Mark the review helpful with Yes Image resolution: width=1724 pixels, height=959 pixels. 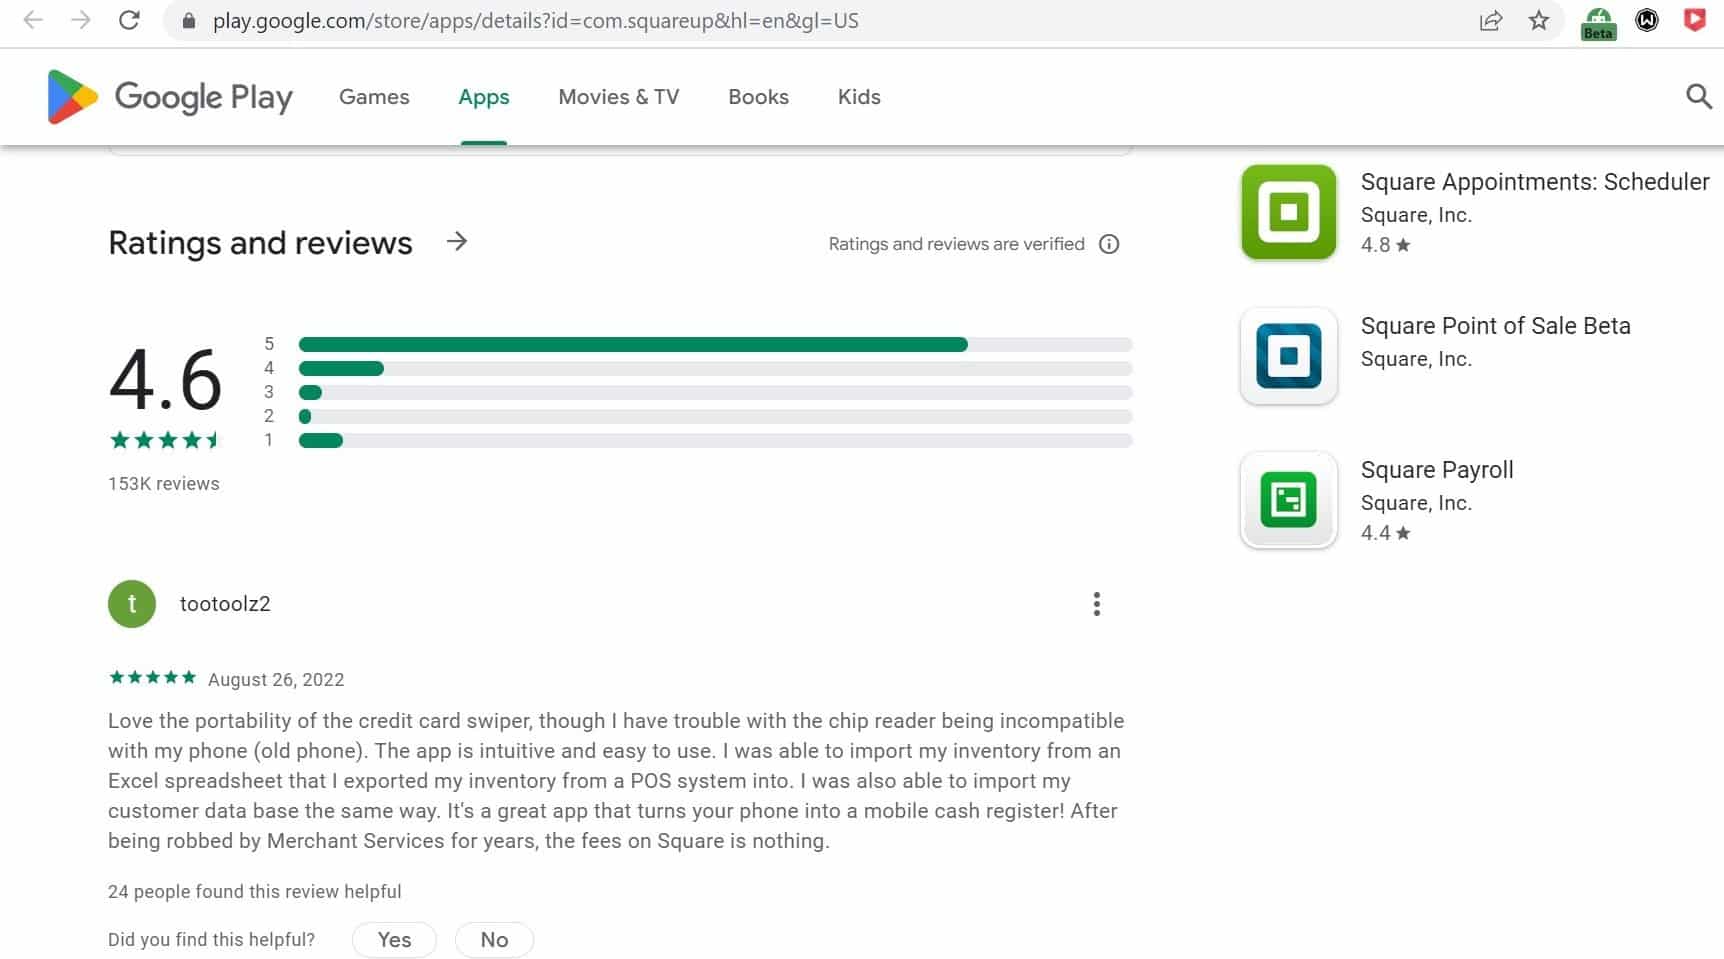pos(394,940)
